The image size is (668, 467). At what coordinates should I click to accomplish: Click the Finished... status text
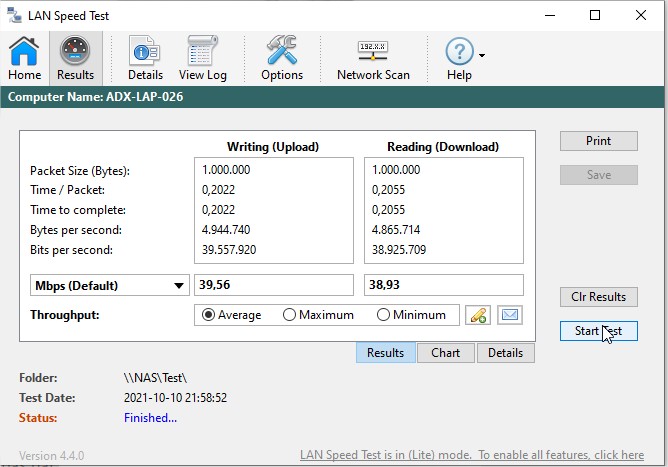coord(150,418)
